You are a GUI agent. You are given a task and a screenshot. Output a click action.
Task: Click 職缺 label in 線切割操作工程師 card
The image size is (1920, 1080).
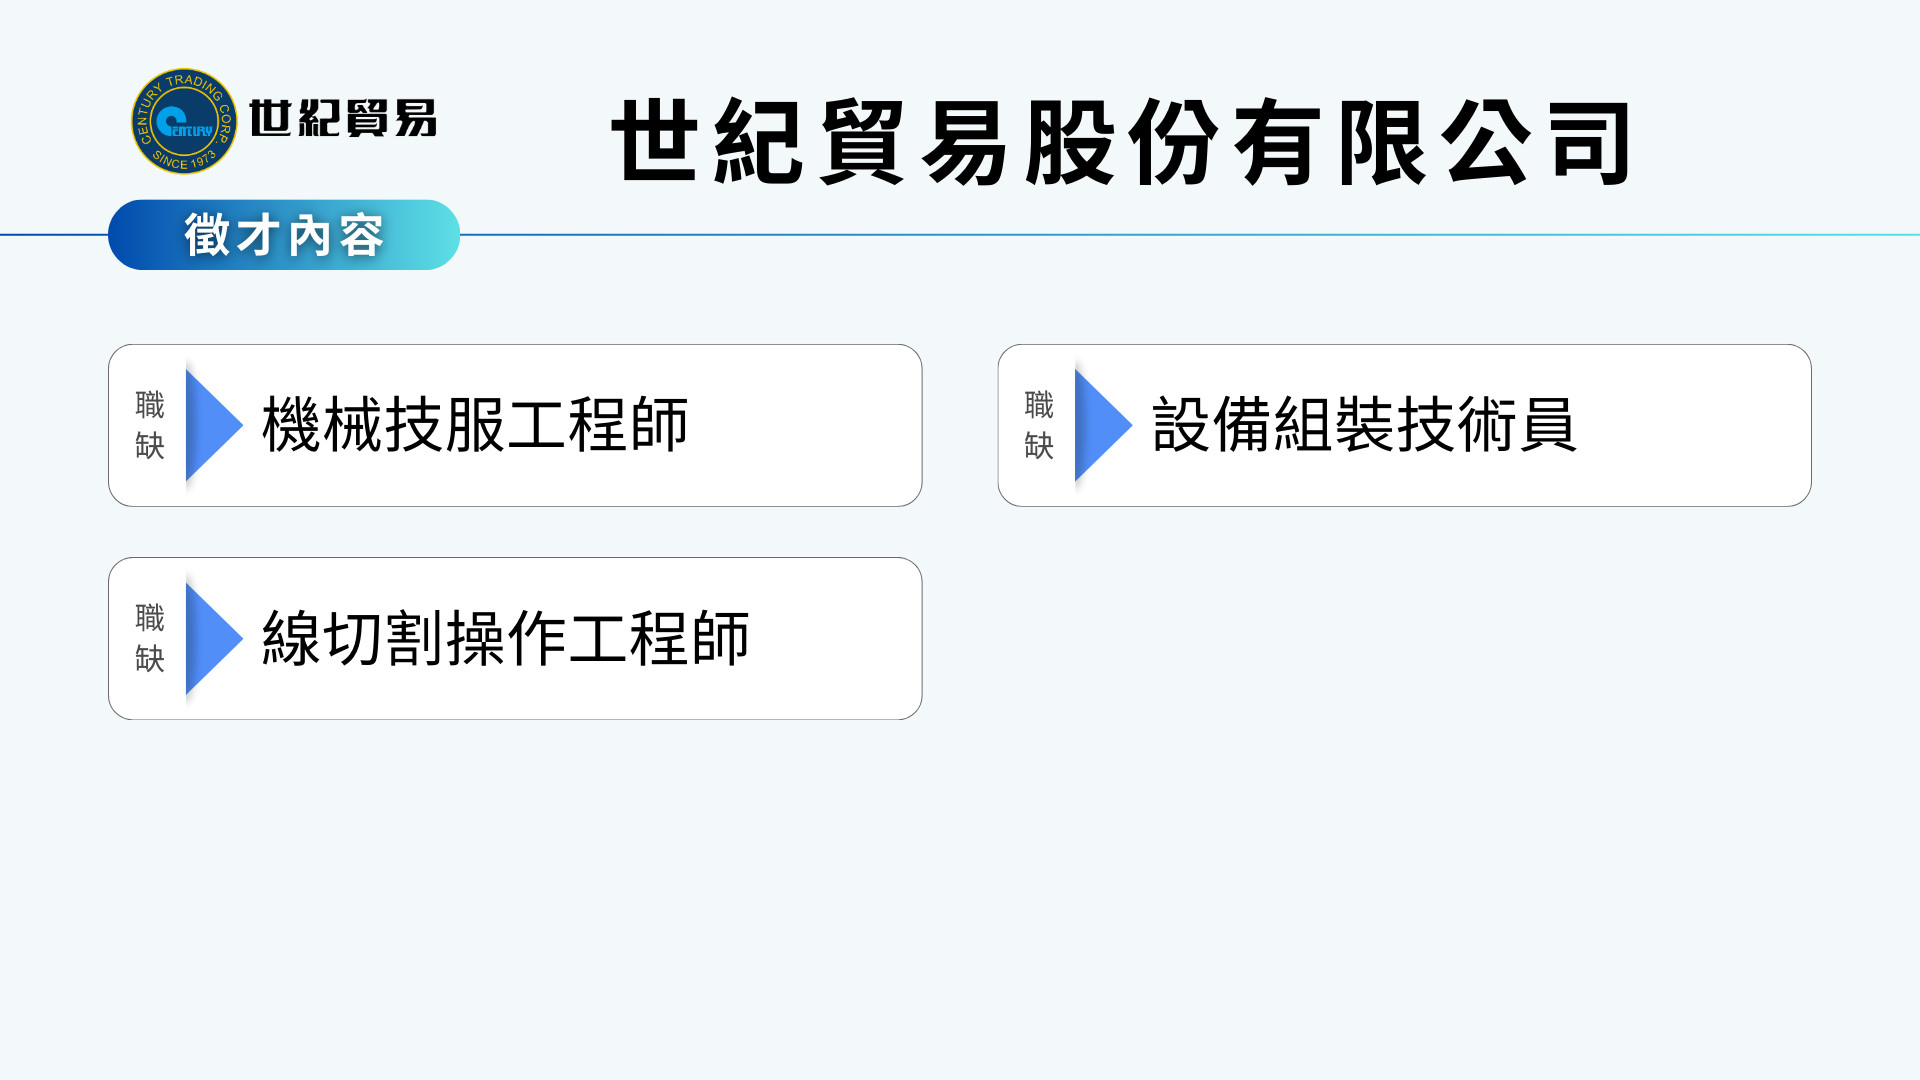150,638
